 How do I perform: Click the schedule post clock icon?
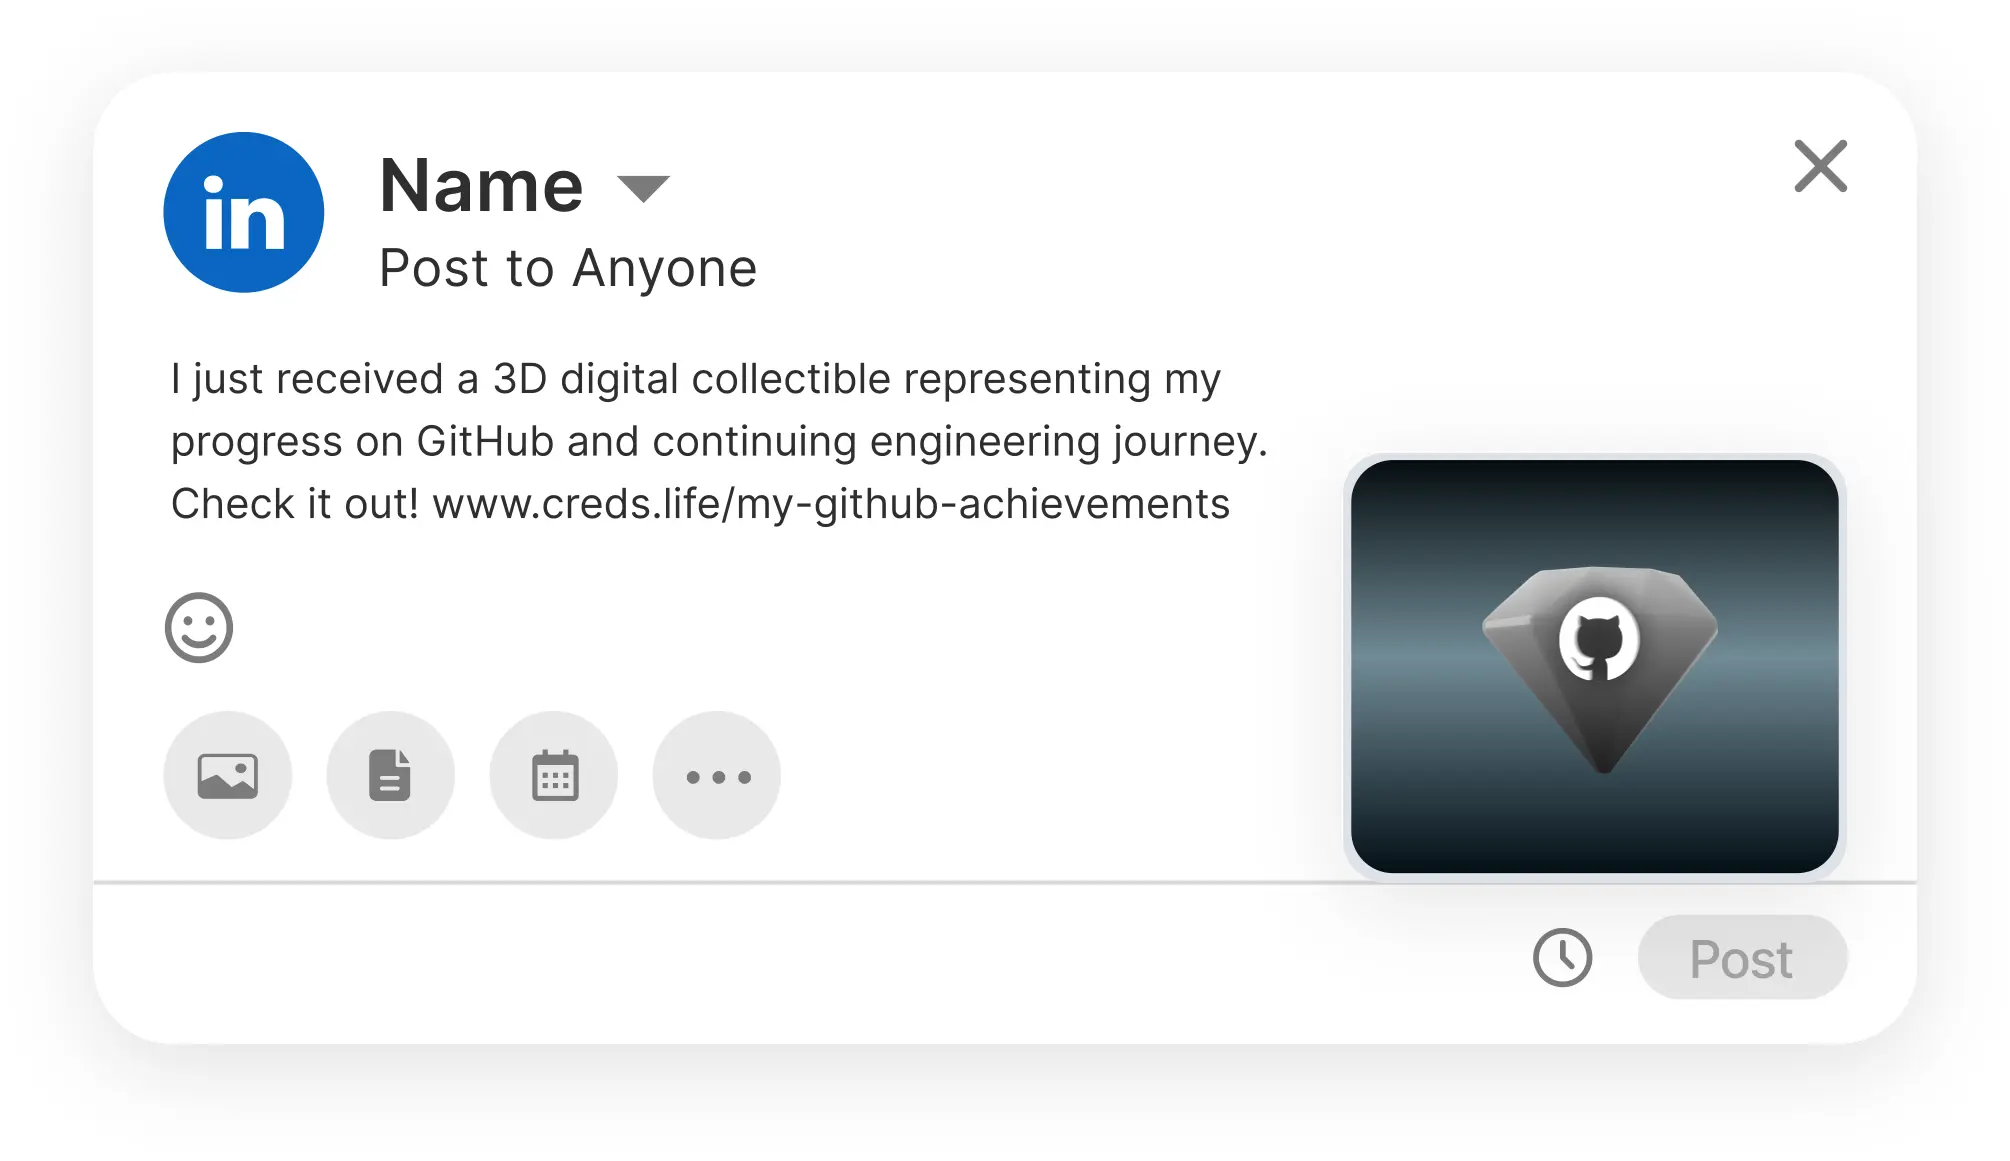click(x=1562, y=958)
